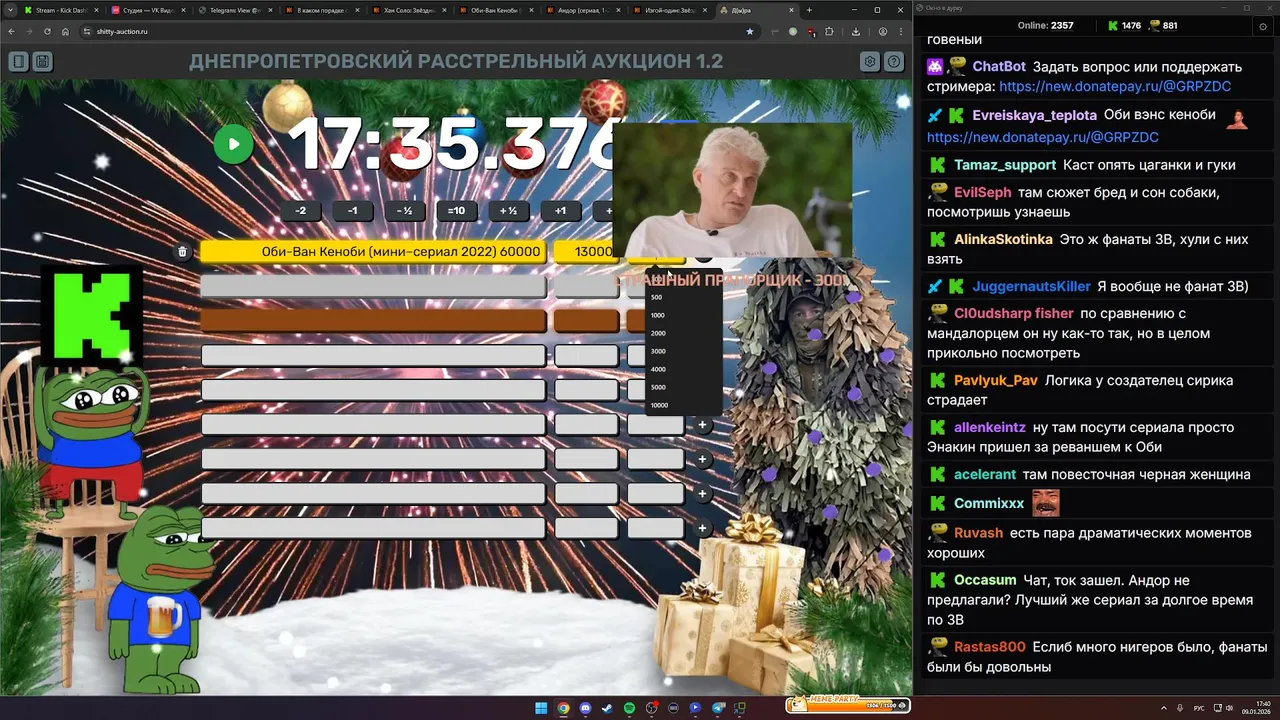Screen dimensions: 1280x720
Task: Open Discord from the taskbar
Action: click(585, 708)
